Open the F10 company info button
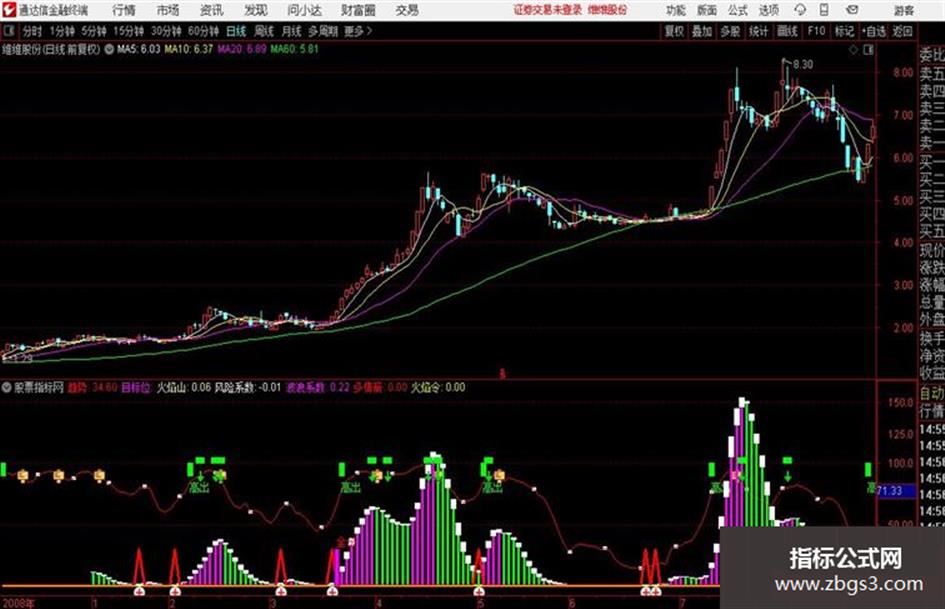Viewport: 945px width, 609px height. (816, 31)
